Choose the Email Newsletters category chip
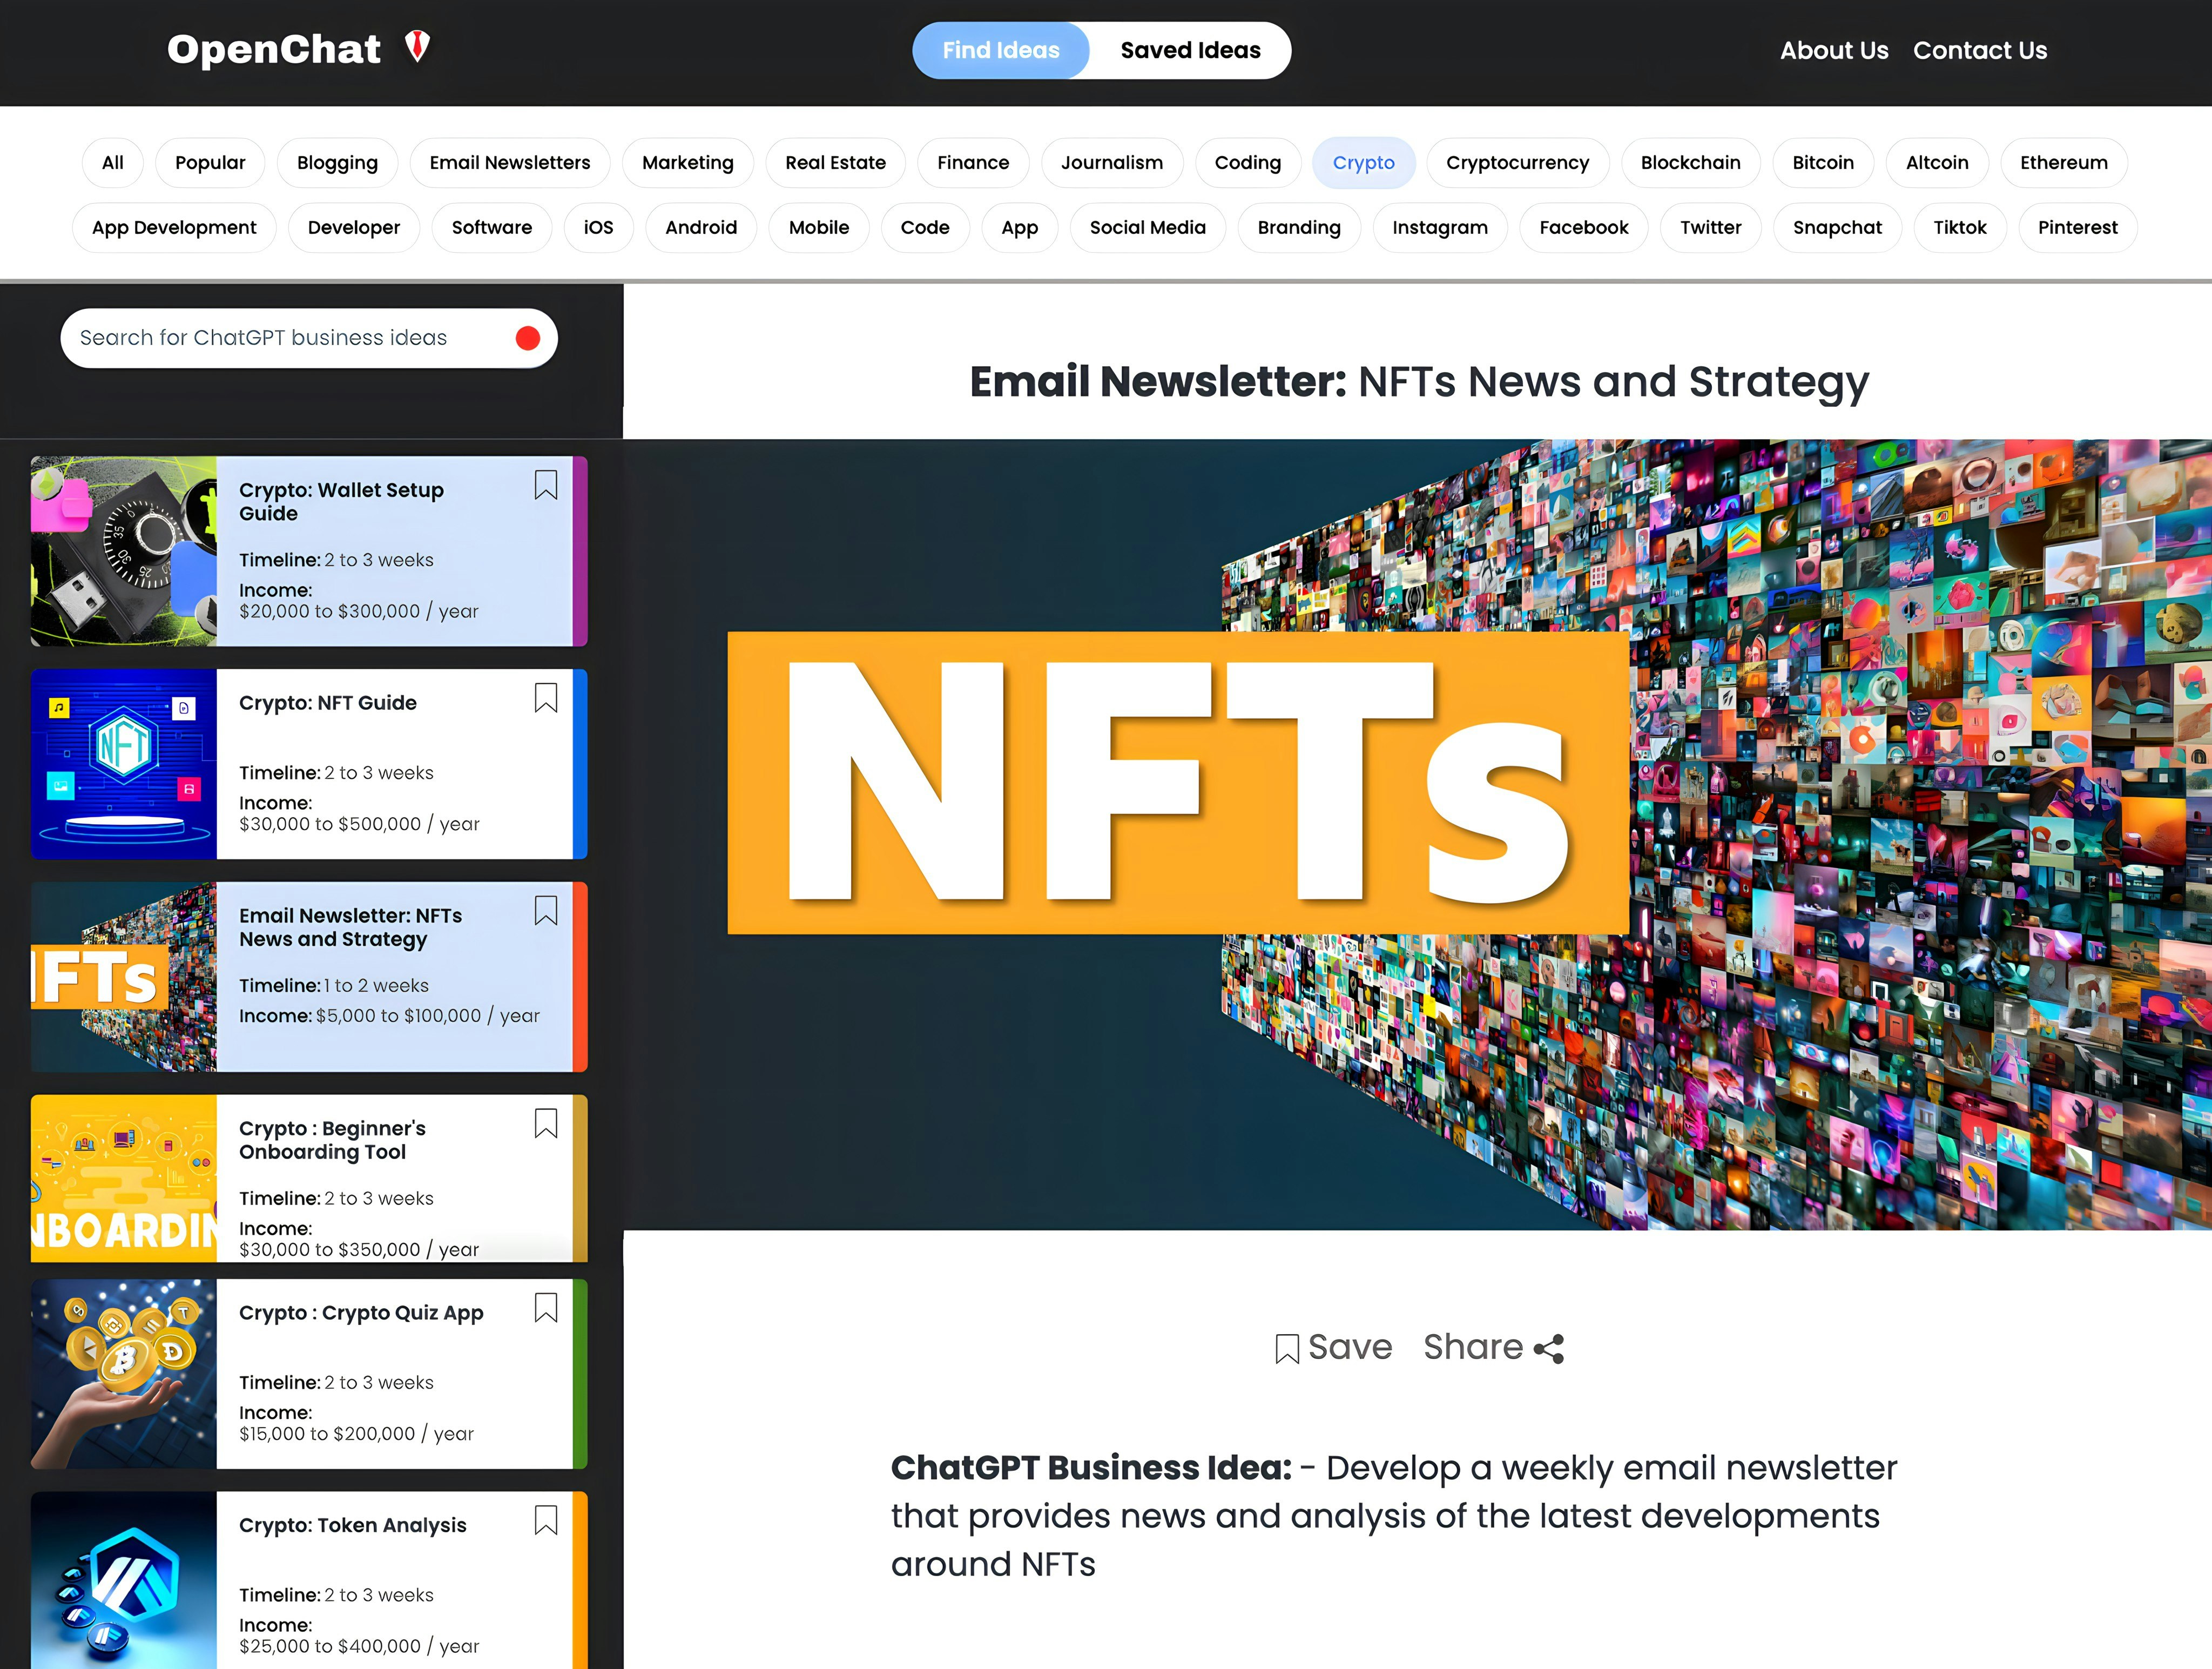This screenshot has height=1669, width=2212. coord(509,163)
